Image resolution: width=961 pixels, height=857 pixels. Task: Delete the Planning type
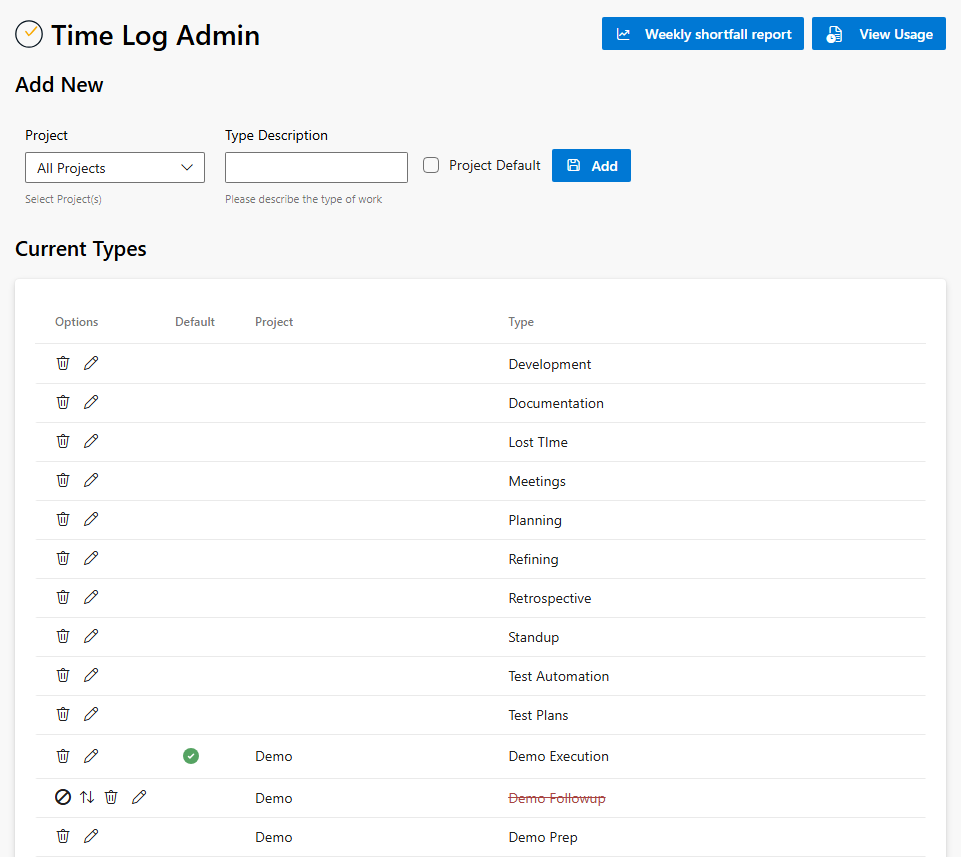pos(63,519)
